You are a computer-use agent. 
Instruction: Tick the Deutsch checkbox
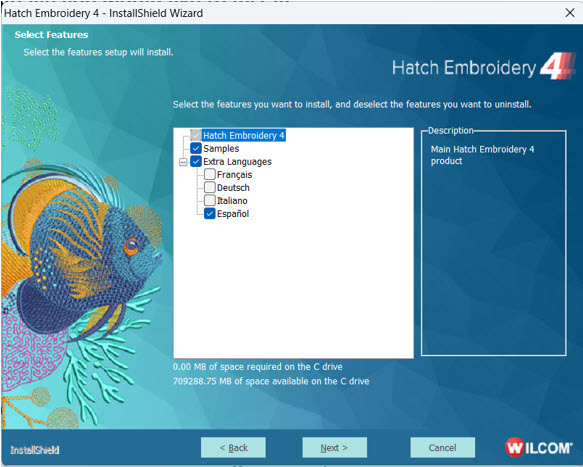tap(210, 187)
